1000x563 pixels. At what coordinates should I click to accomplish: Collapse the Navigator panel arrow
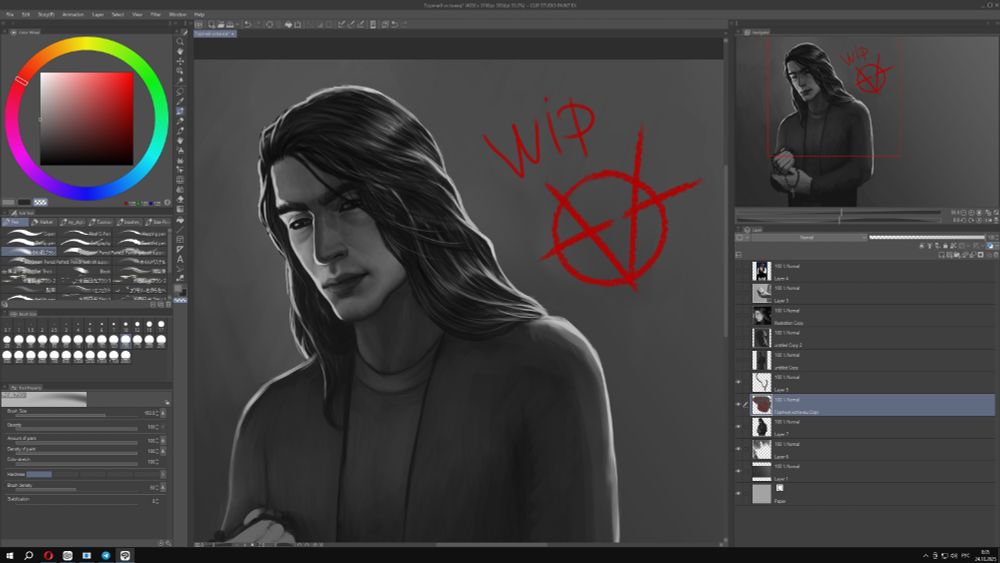pos(739,32)
